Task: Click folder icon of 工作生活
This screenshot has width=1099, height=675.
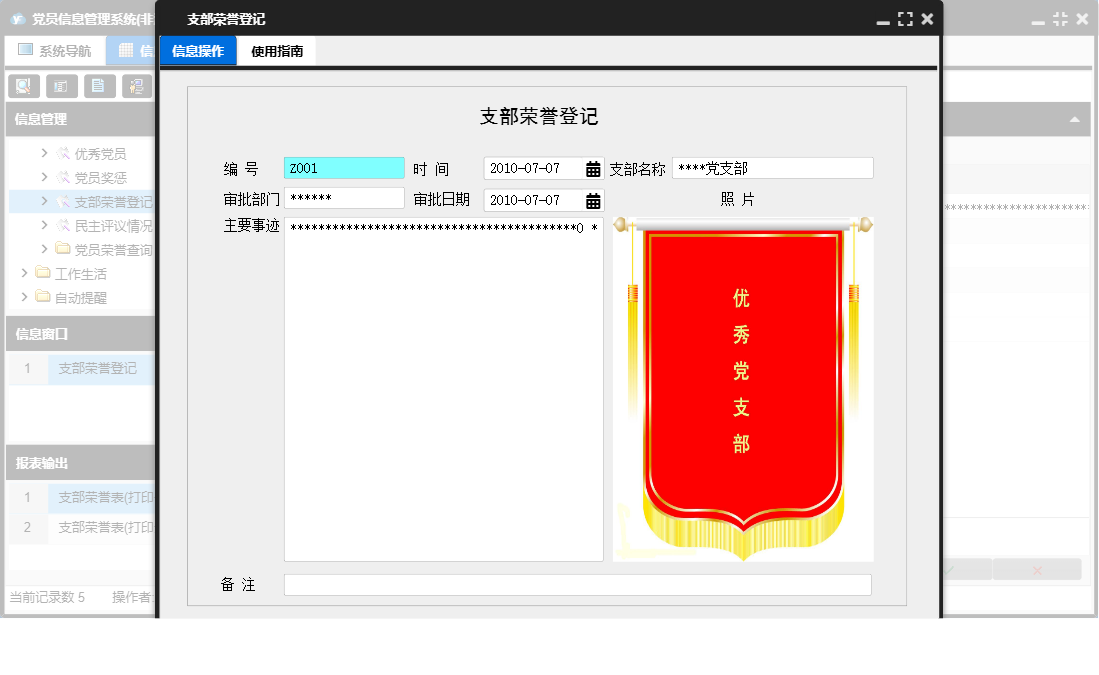Action: pyautogui.click(x=43, y=273)
